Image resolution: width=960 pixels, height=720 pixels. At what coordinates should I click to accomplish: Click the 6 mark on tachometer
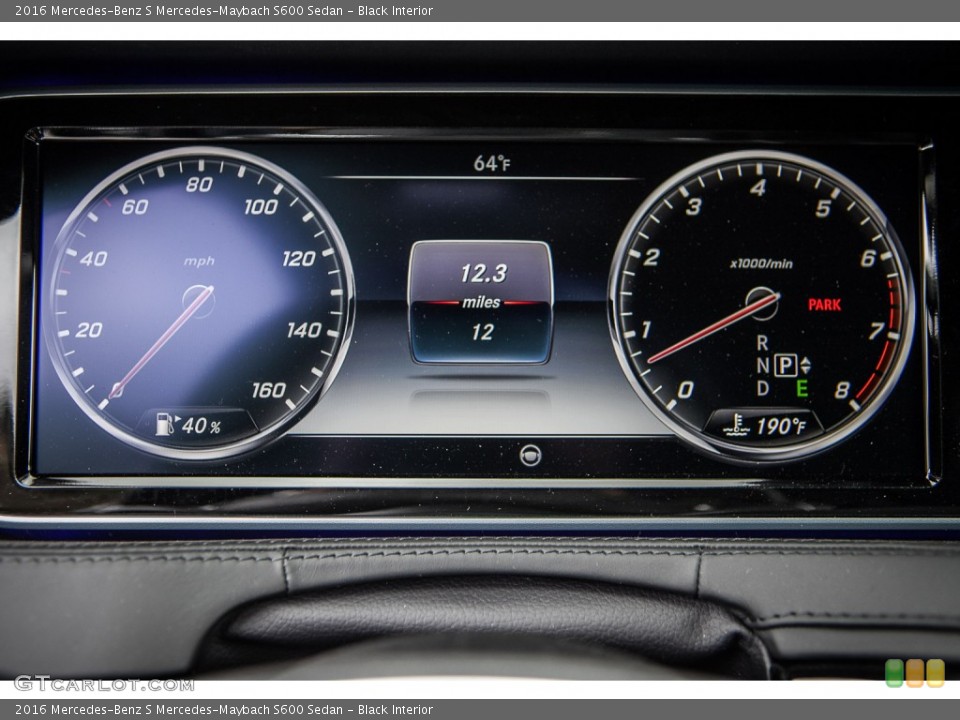coord(868,258)
